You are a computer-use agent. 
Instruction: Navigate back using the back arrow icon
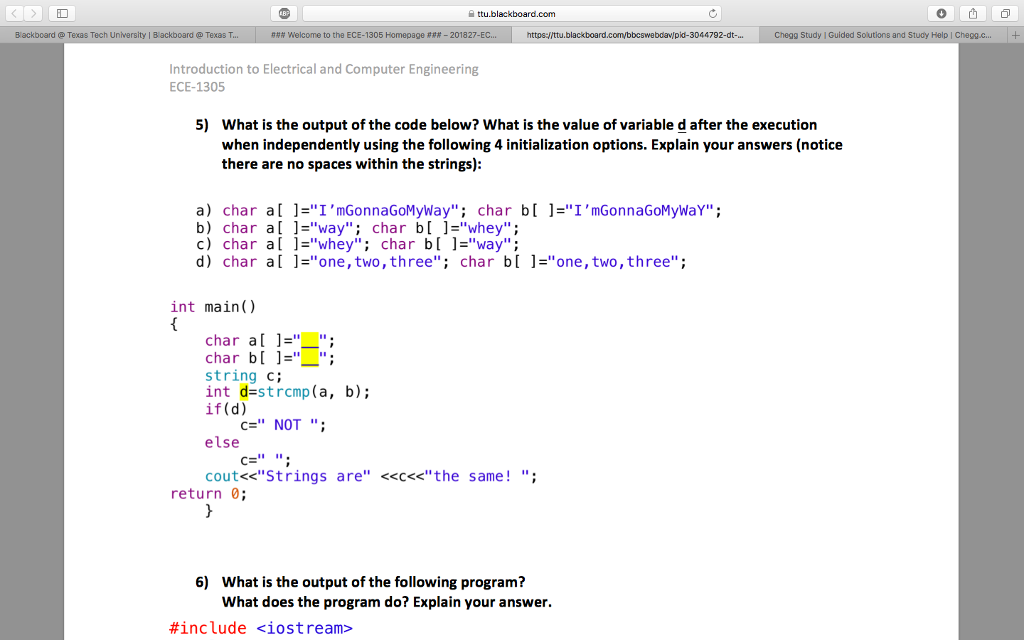(14, 14)
